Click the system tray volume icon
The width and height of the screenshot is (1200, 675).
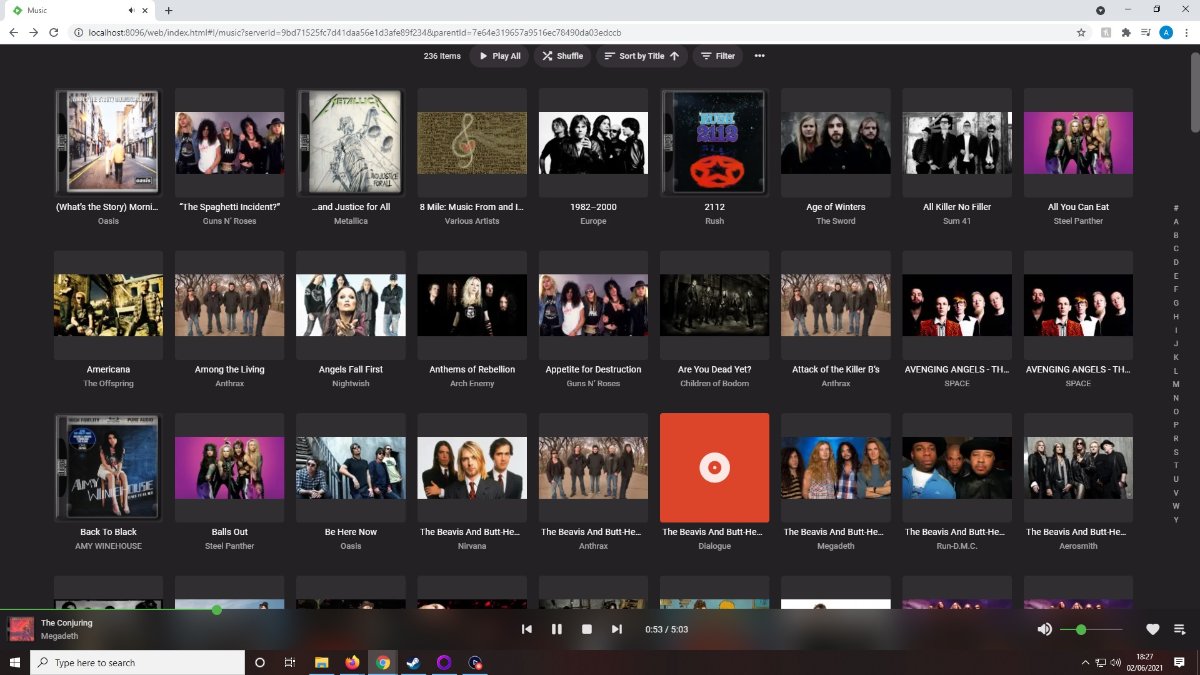[1116, 662]
